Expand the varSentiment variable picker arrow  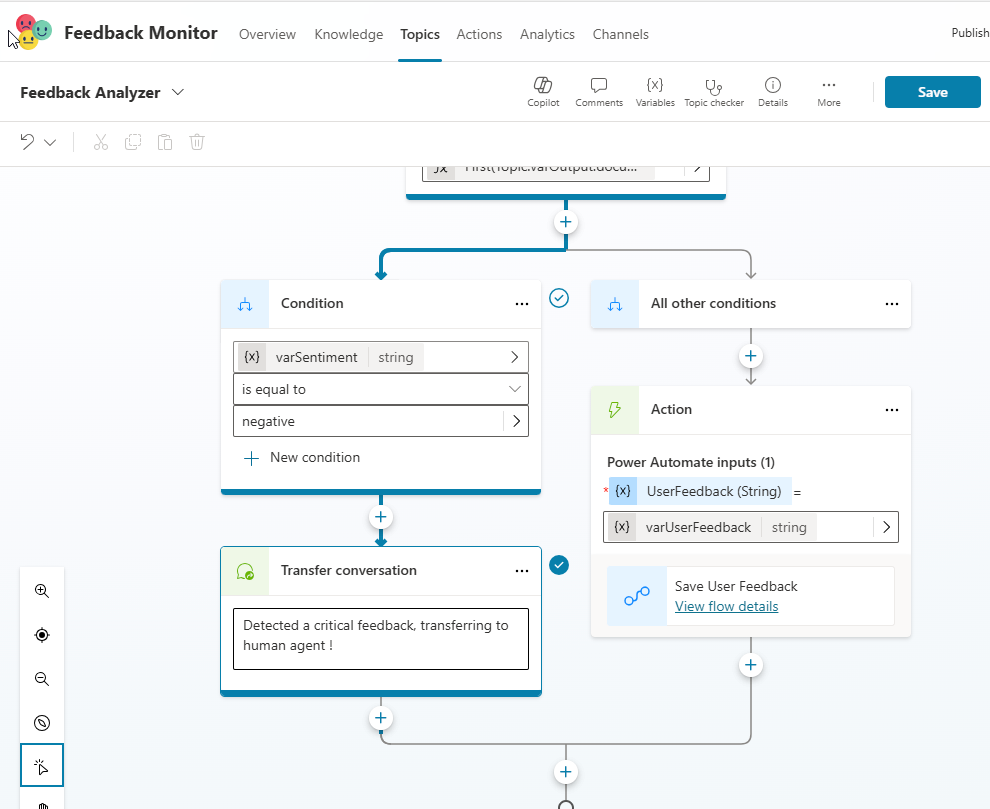point(515,357)
